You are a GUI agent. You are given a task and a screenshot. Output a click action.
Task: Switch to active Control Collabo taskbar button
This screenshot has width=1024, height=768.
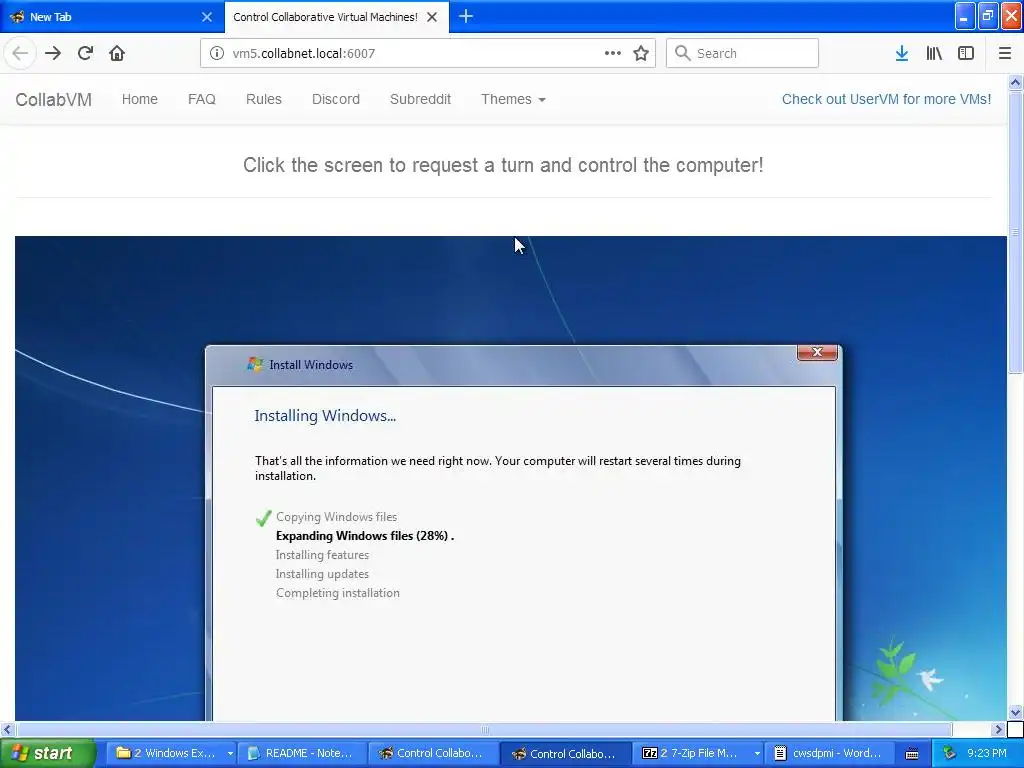(x=566, y=753)
